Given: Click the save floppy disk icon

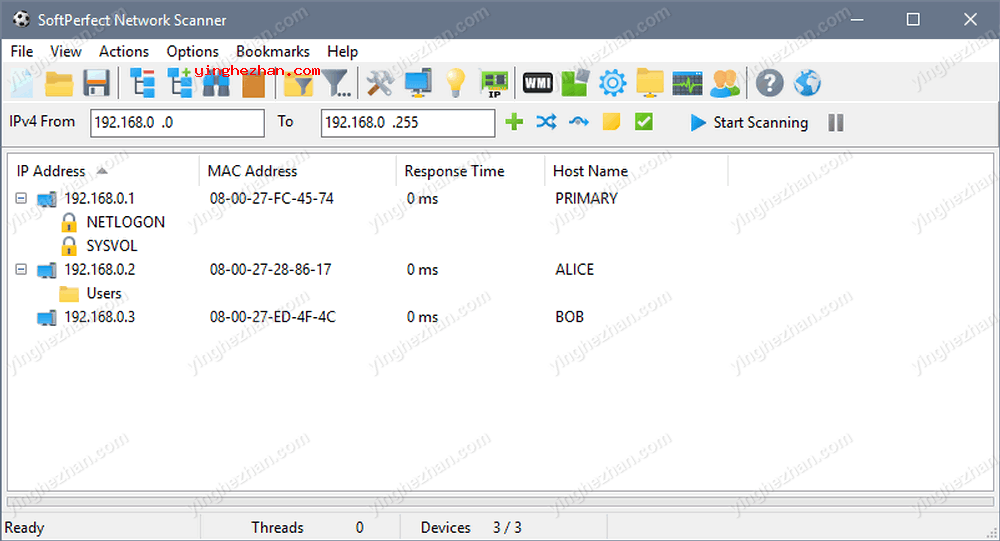Looking at the screenshot, I should (x=96, y=83).
